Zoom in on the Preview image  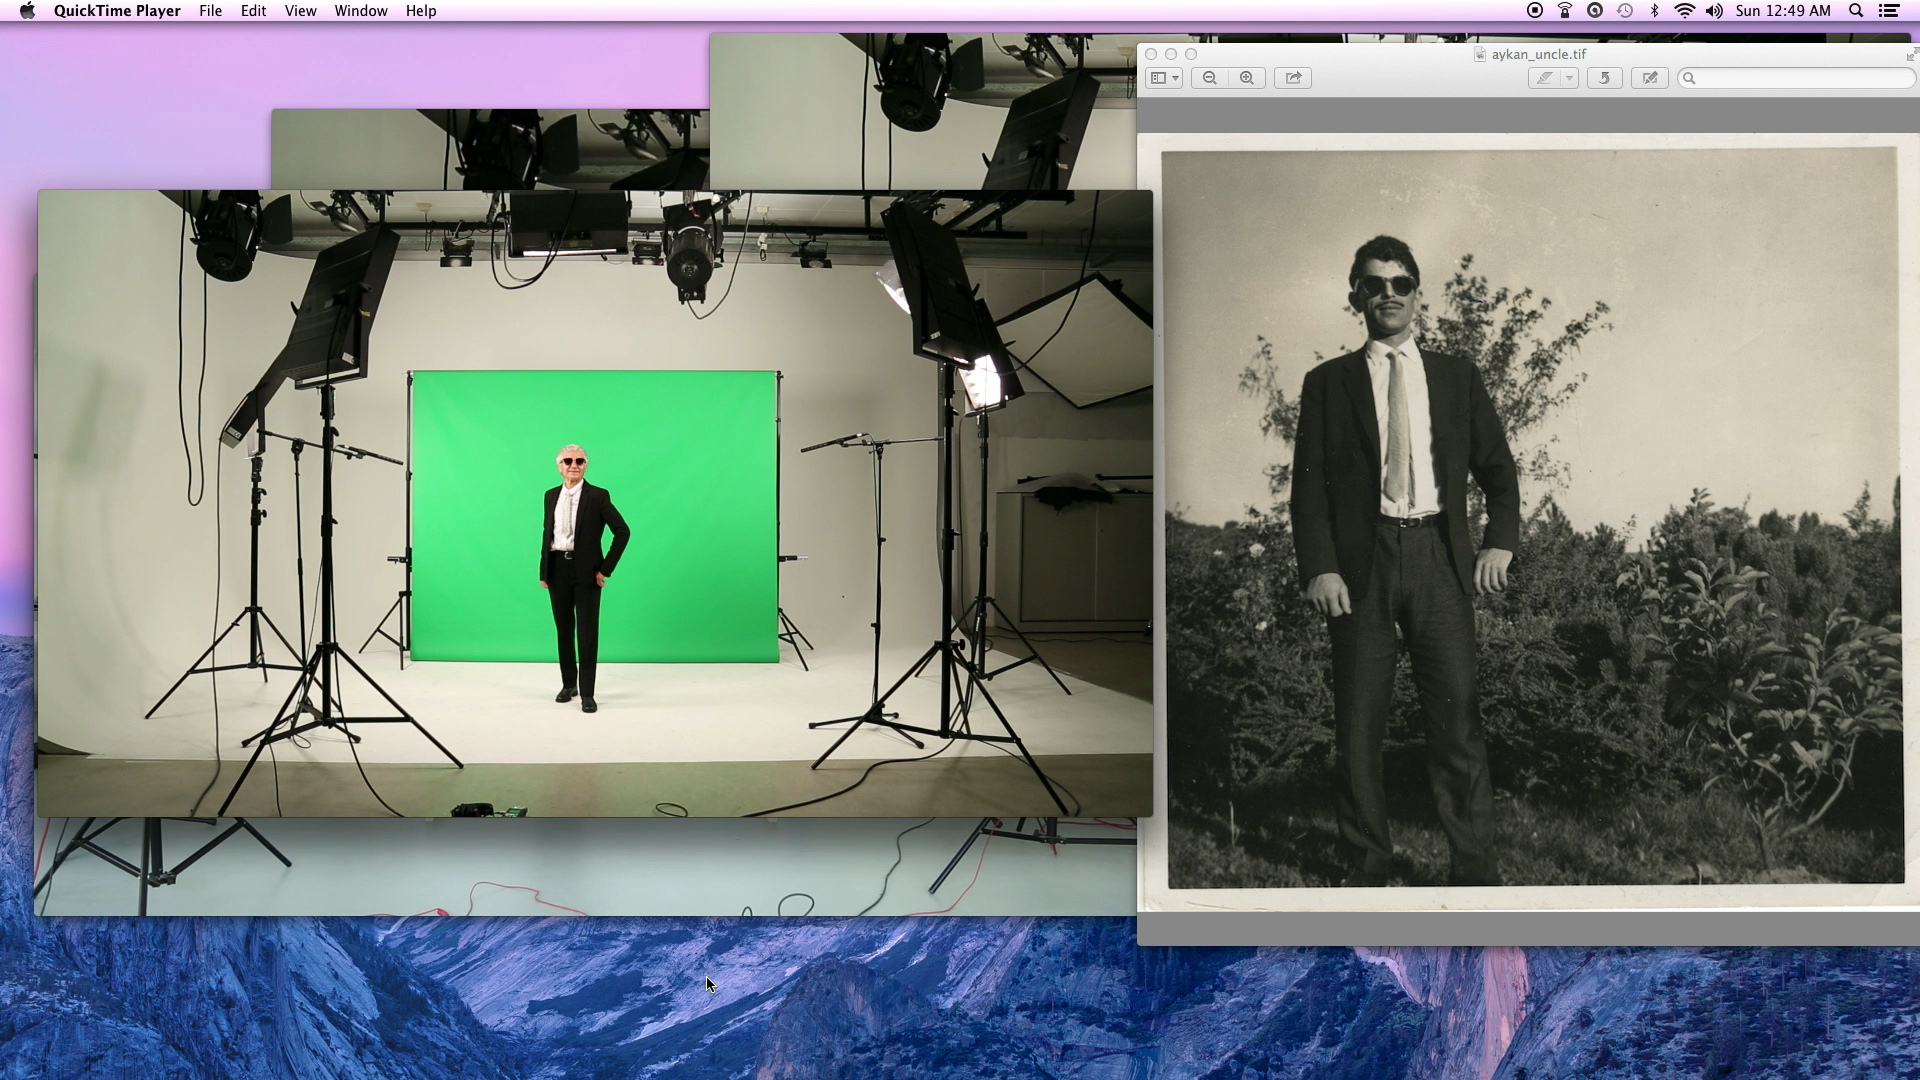tap(1247, 78)
